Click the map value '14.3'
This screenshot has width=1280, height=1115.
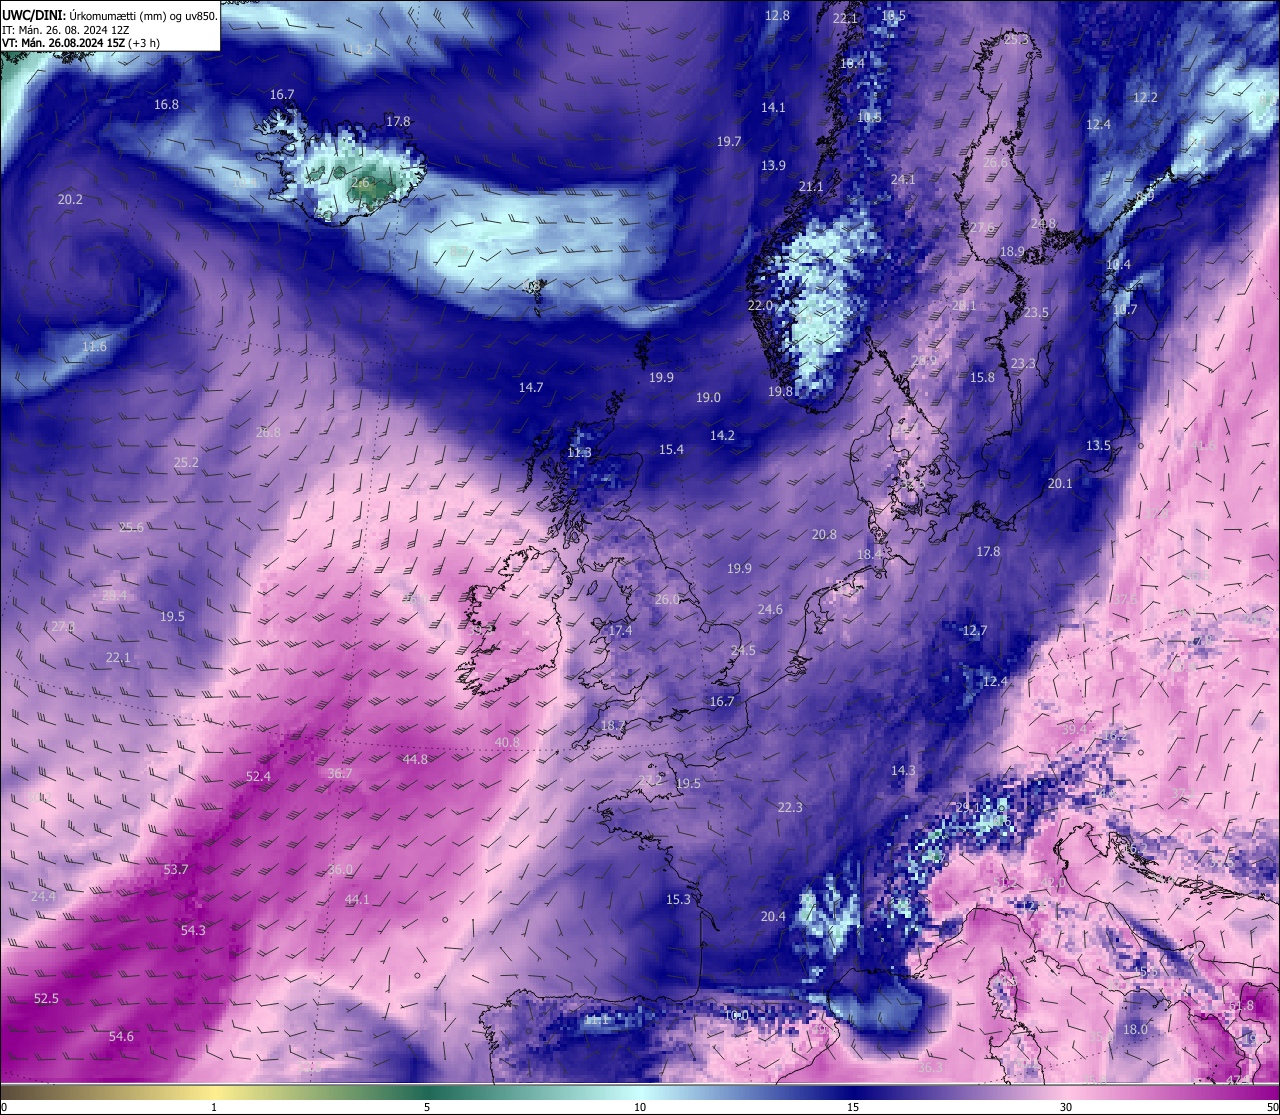tap(903, 771)
